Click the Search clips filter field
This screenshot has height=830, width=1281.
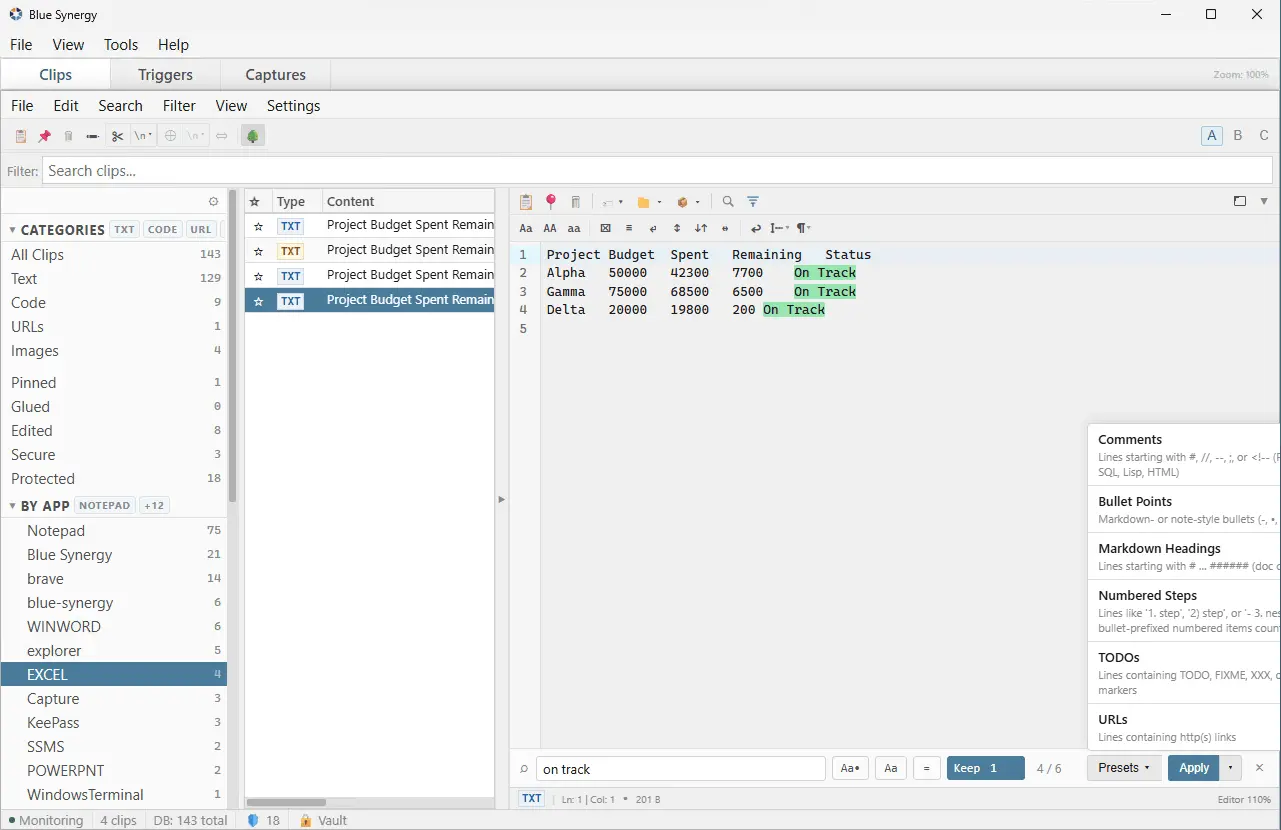click(657, 171)
